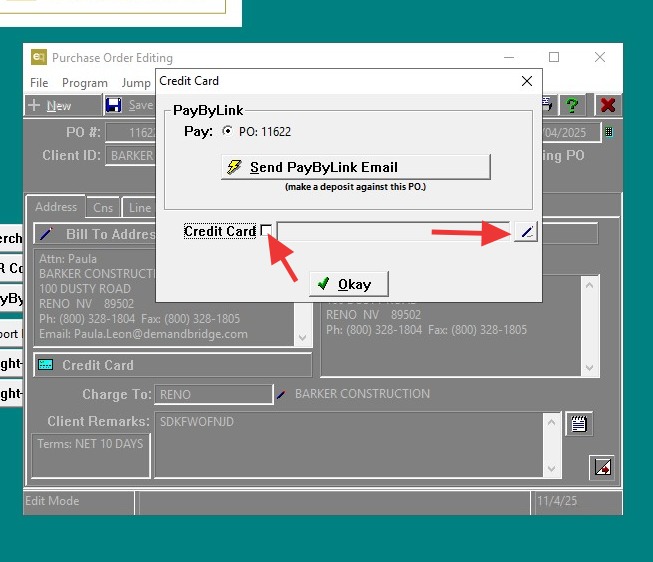This screenshot has height=562, width=653.
Task: Close the Credit Card dialog
Action: coord(527,81)
